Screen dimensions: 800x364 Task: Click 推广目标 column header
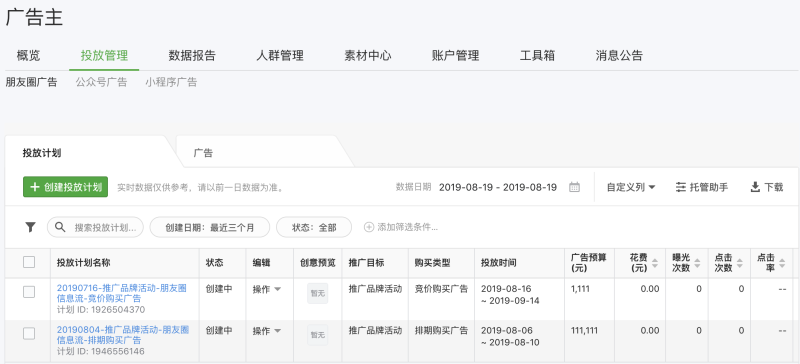click(x=366, y=263)
